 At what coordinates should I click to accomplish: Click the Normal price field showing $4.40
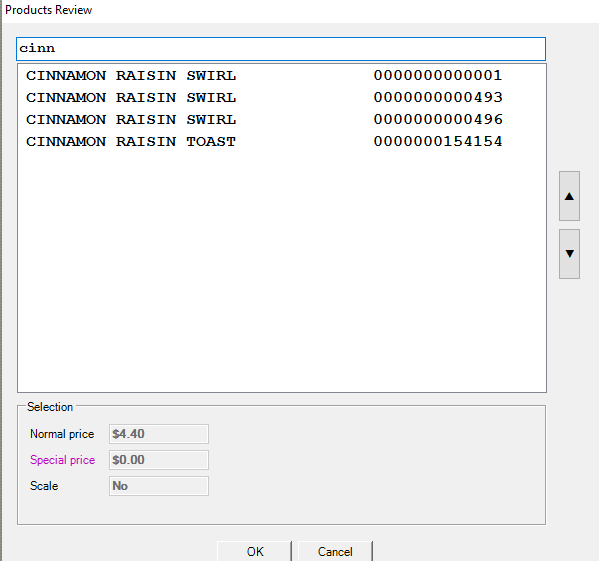click(x=159, y=434)
